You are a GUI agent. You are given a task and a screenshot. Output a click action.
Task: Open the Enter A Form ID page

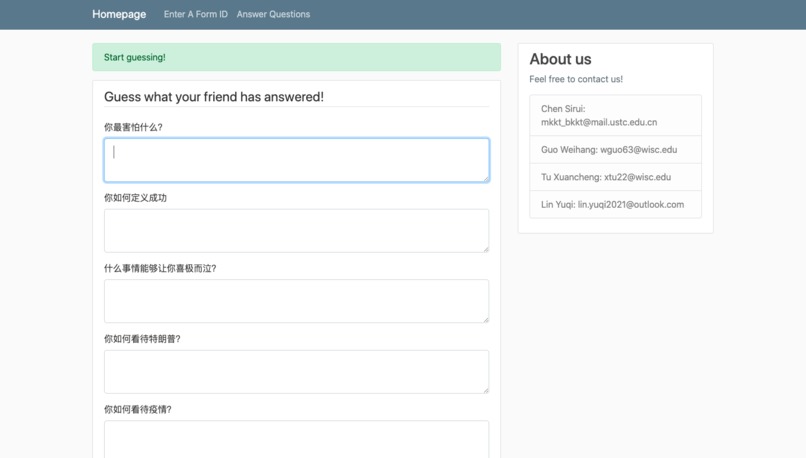[195, 14]
